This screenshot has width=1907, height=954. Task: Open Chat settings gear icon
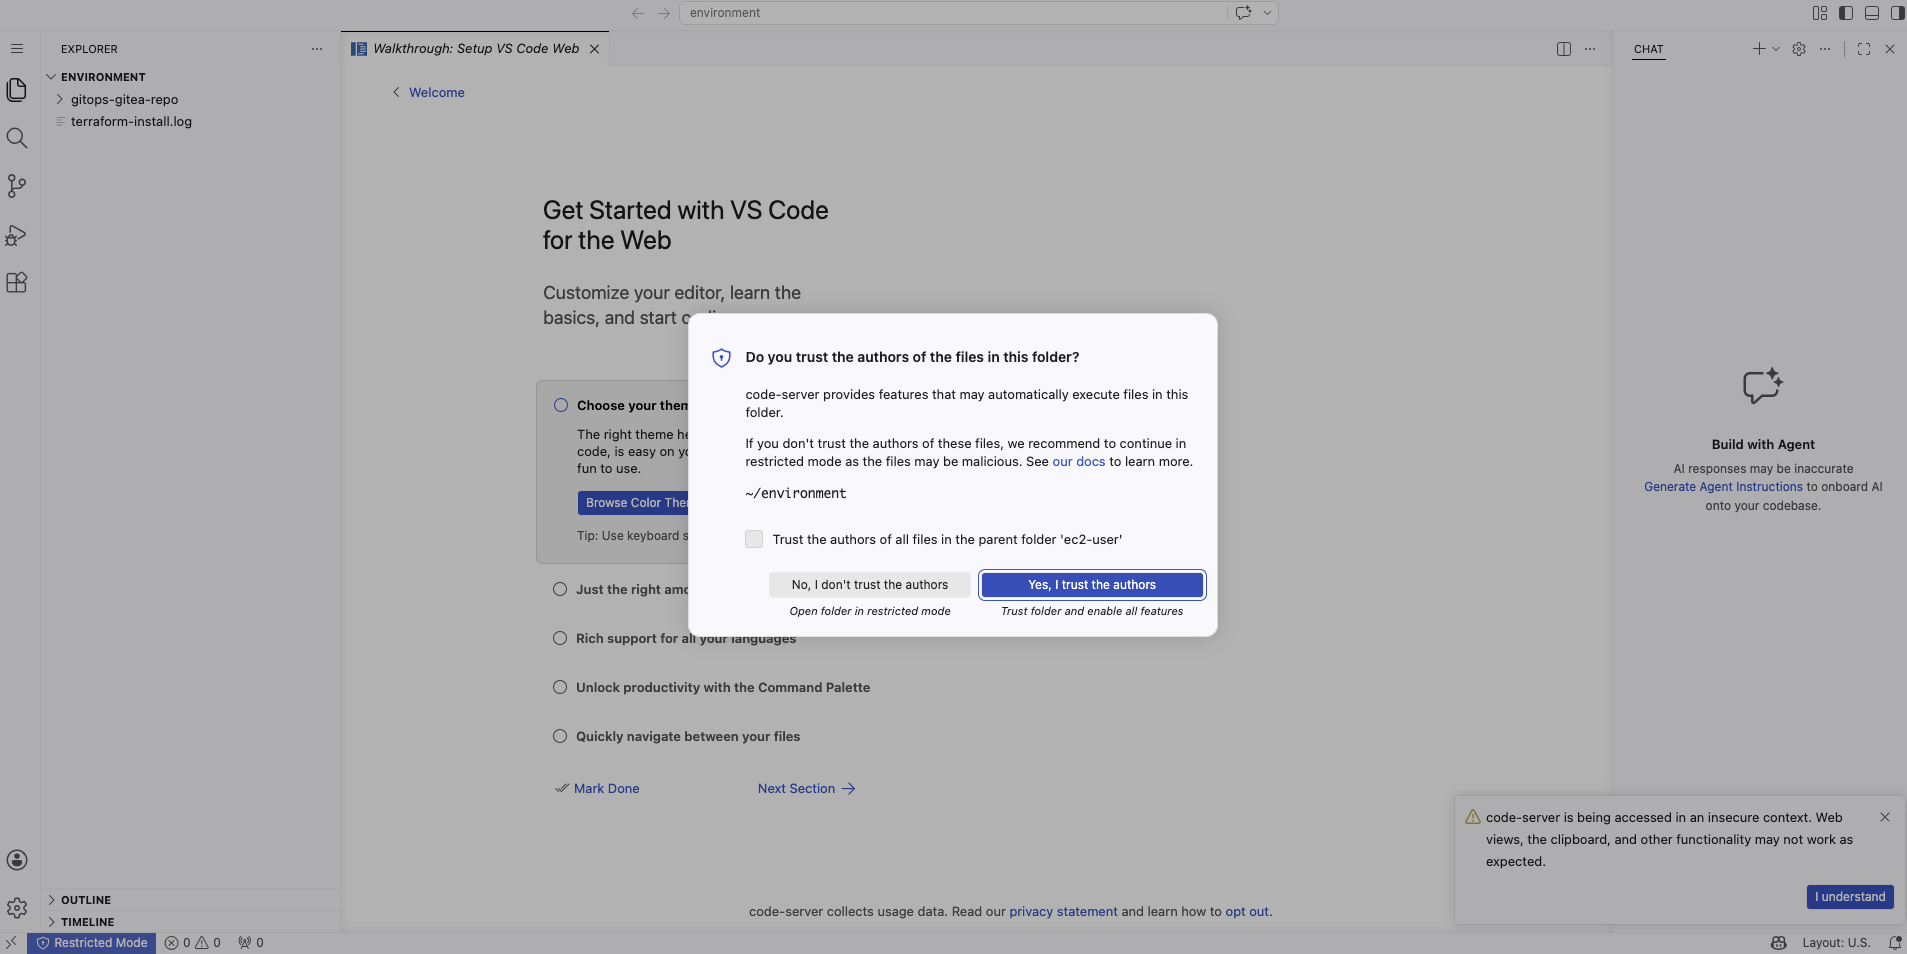pos(1800,48)
